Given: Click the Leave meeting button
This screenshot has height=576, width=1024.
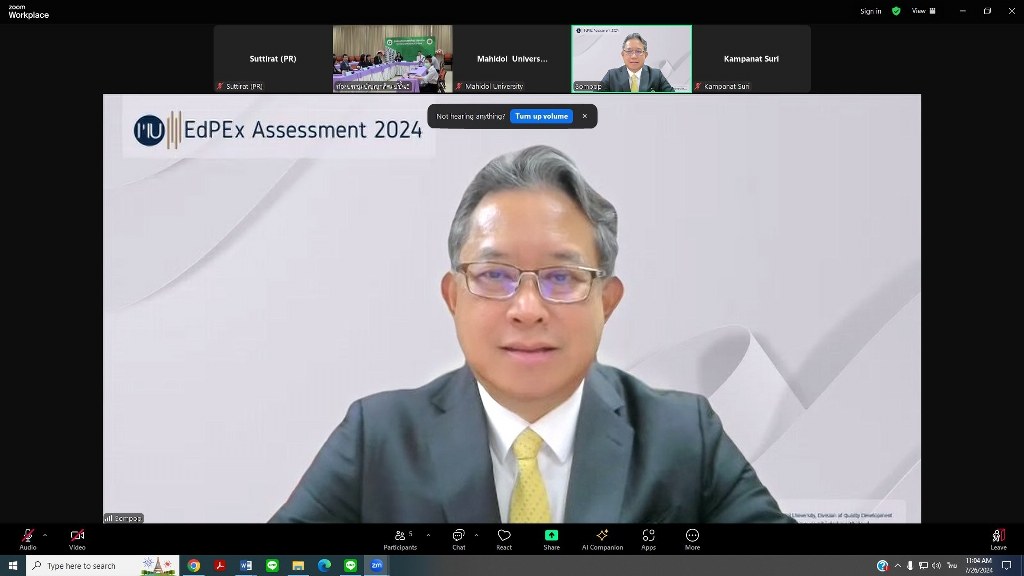Looking at the screenshot, I should [x=999, y=539].
